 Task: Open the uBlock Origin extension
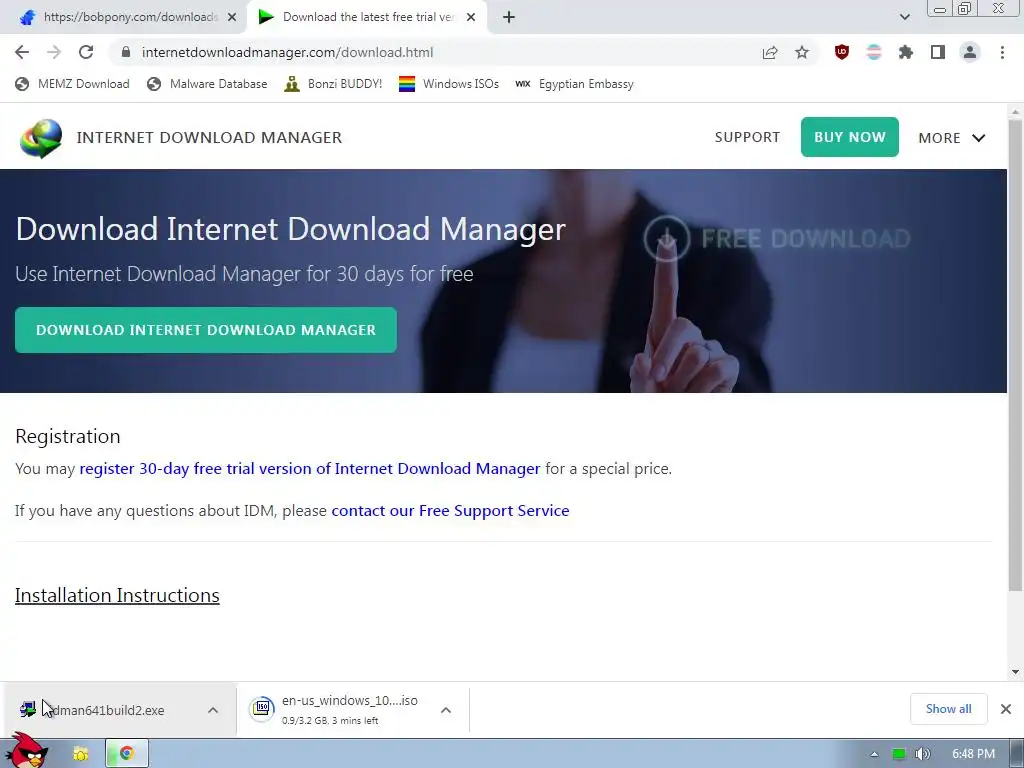pyautogui.click(x=842, y=52)
